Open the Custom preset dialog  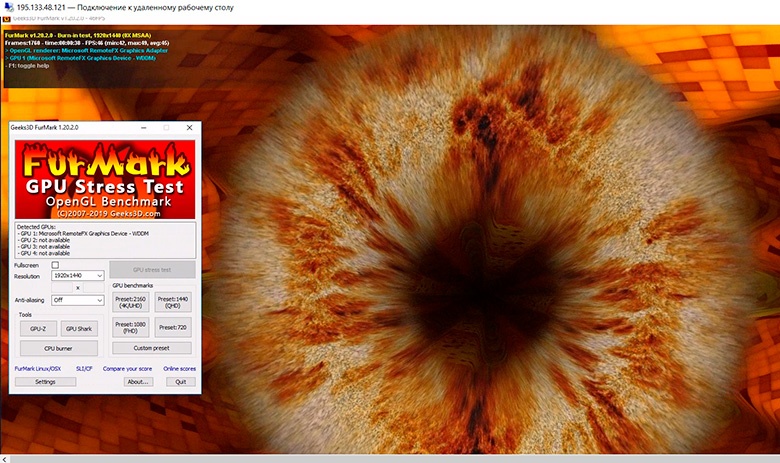[x=152, y=348]
